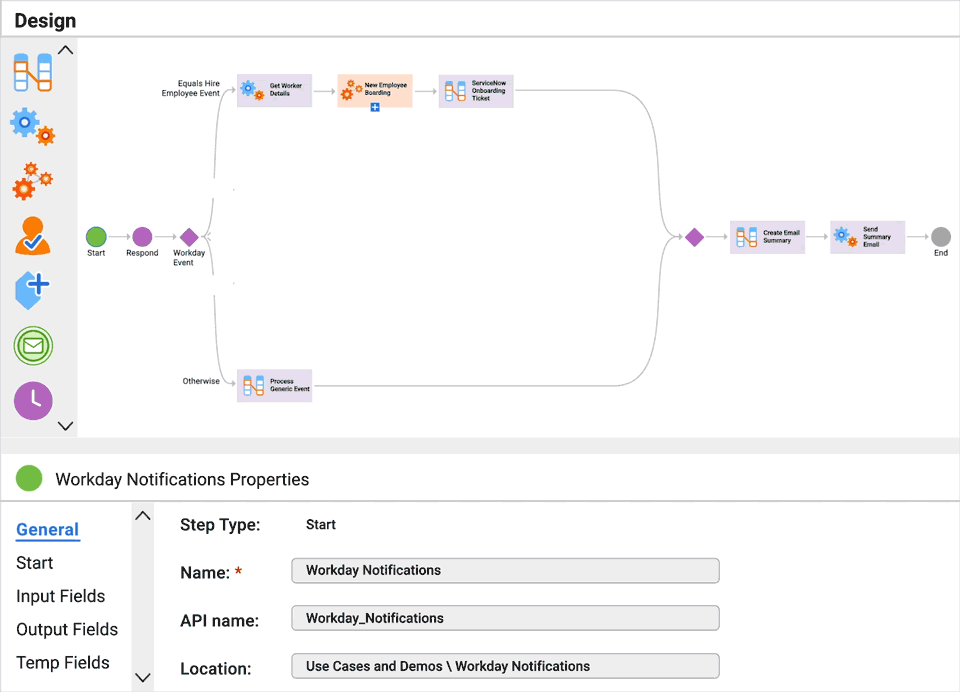The image size is (960, 692).
Task: Click the plus button under New Employee Boarding
Action: 375,106
